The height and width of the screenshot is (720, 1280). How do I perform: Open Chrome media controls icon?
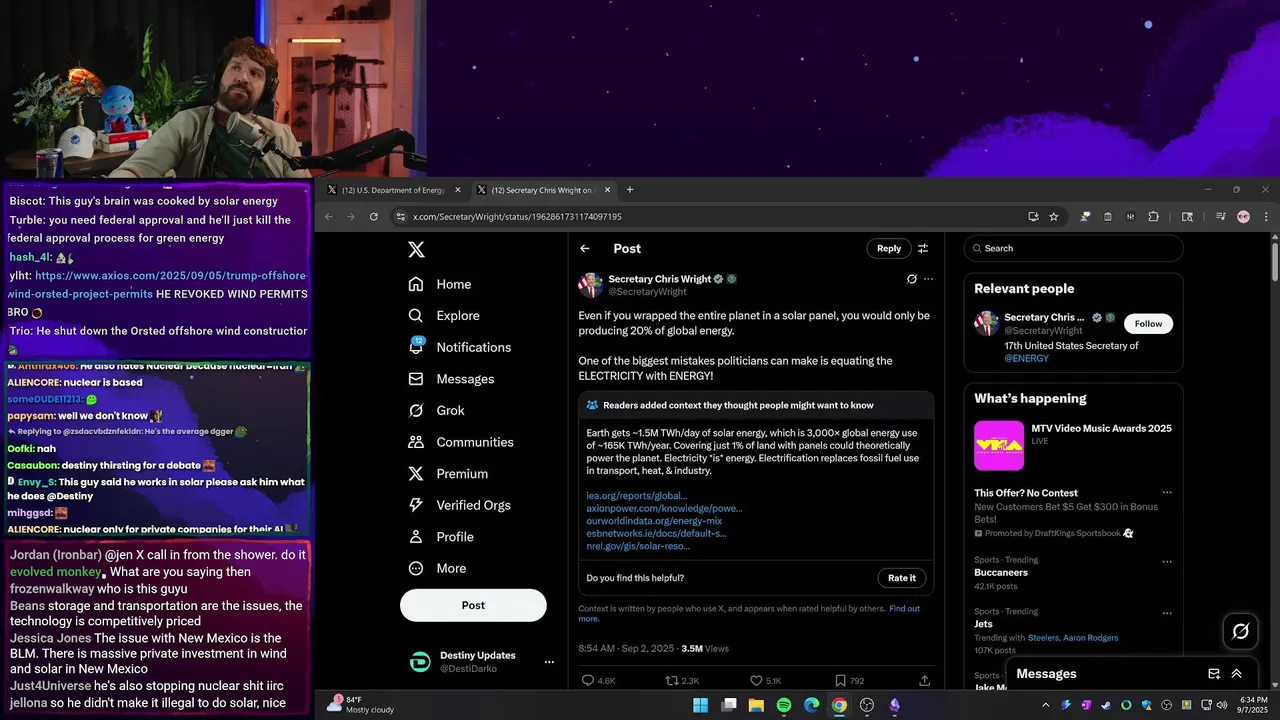(1221, 216)
